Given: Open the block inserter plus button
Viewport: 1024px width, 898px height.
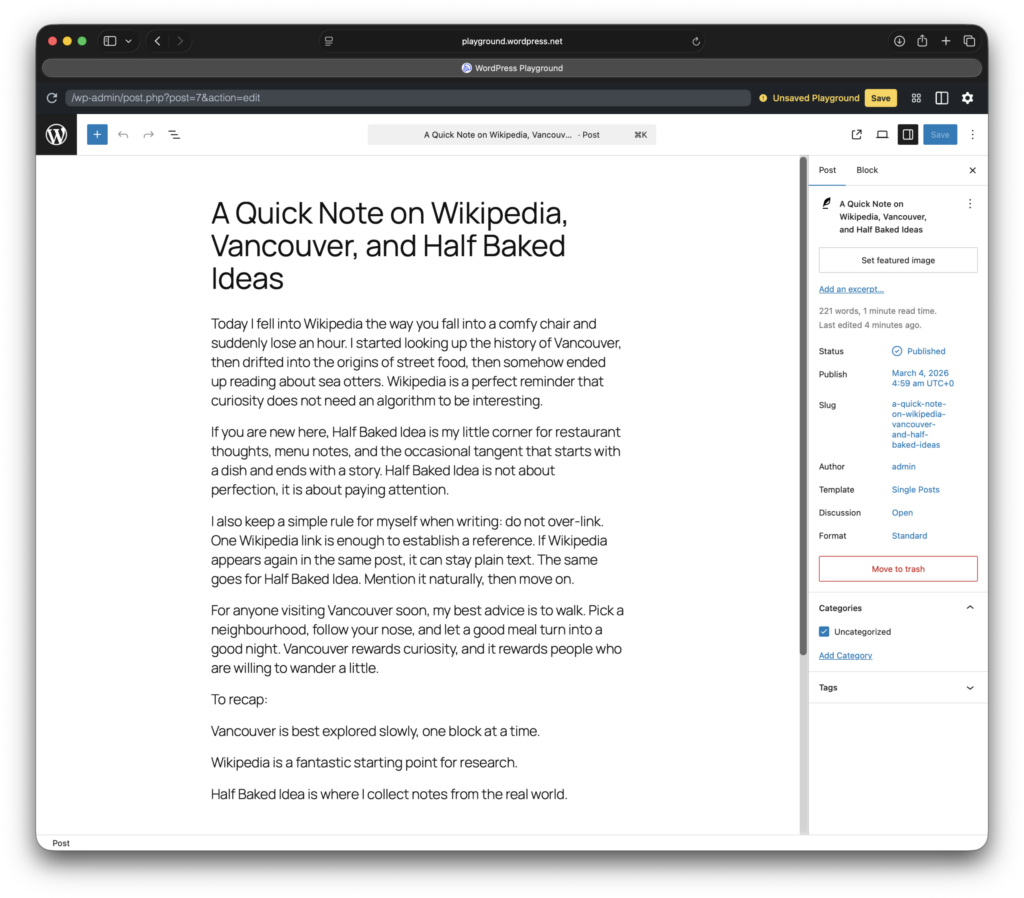Looking at the screenshot, I should click(x=97, y=135).
